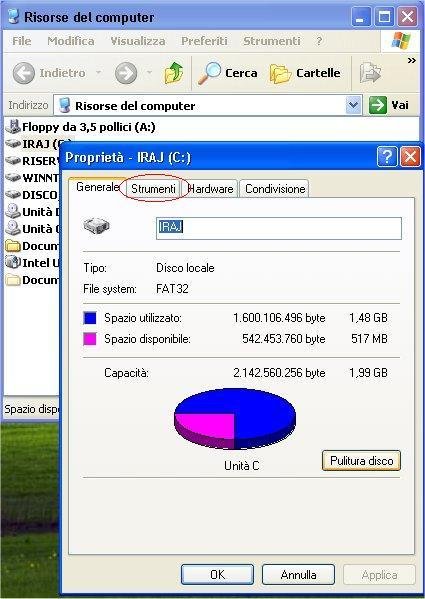This screenshot has height=599, width=425.
Task: Click the blue Spazio utilizzato color square
Action: pos(90,318)
